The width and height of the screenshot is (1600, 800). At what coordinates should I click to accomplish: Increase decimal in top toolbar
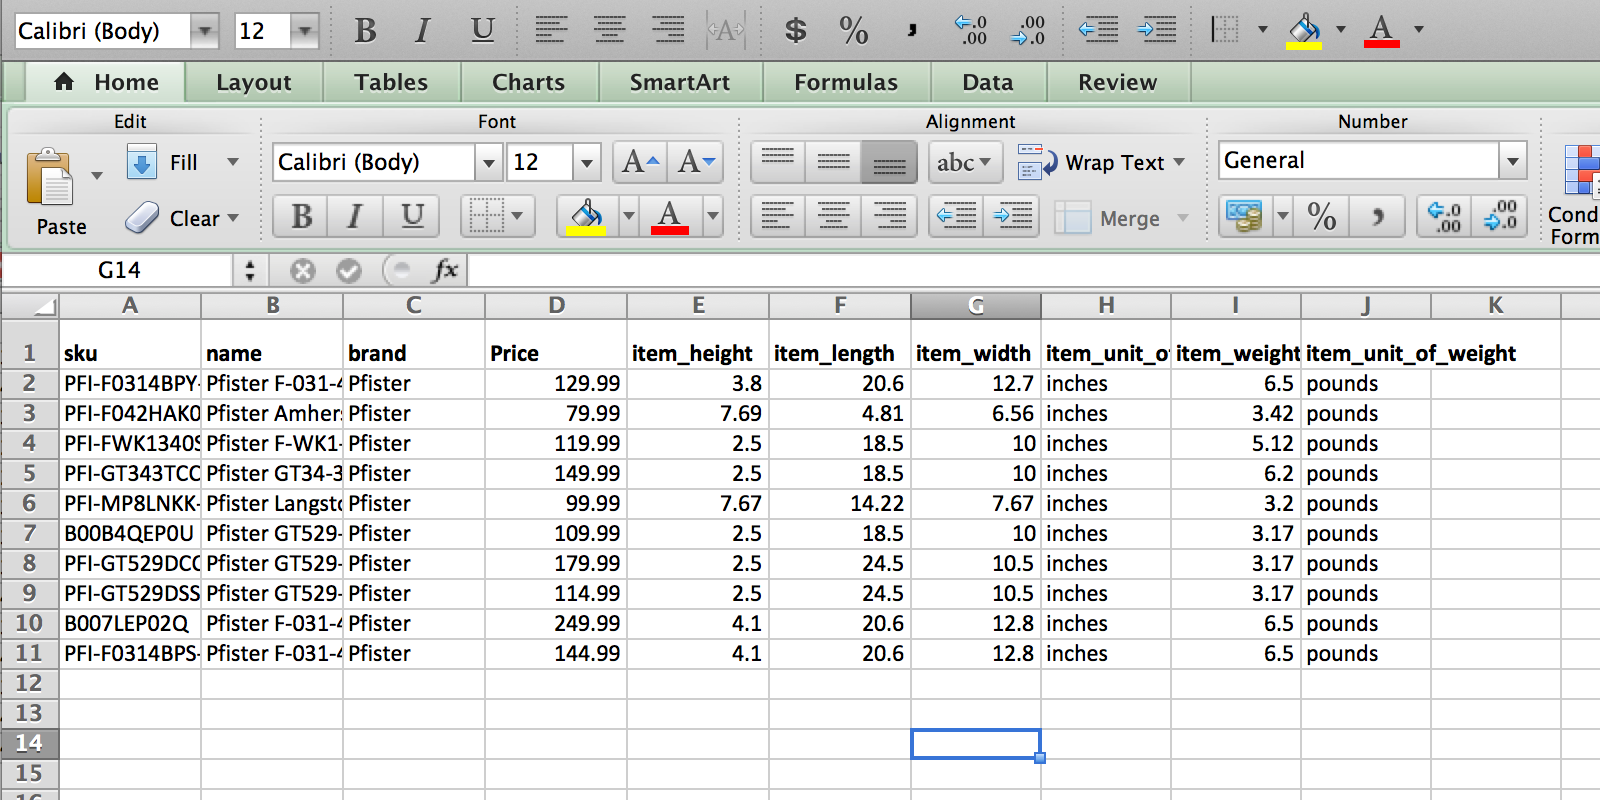click(x=970, y=30)
